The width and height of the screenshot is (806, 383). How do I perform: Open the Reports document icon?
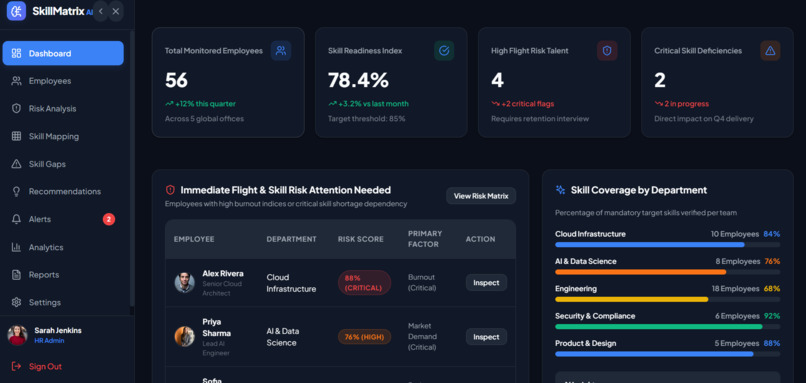click(x=16, y=275)
